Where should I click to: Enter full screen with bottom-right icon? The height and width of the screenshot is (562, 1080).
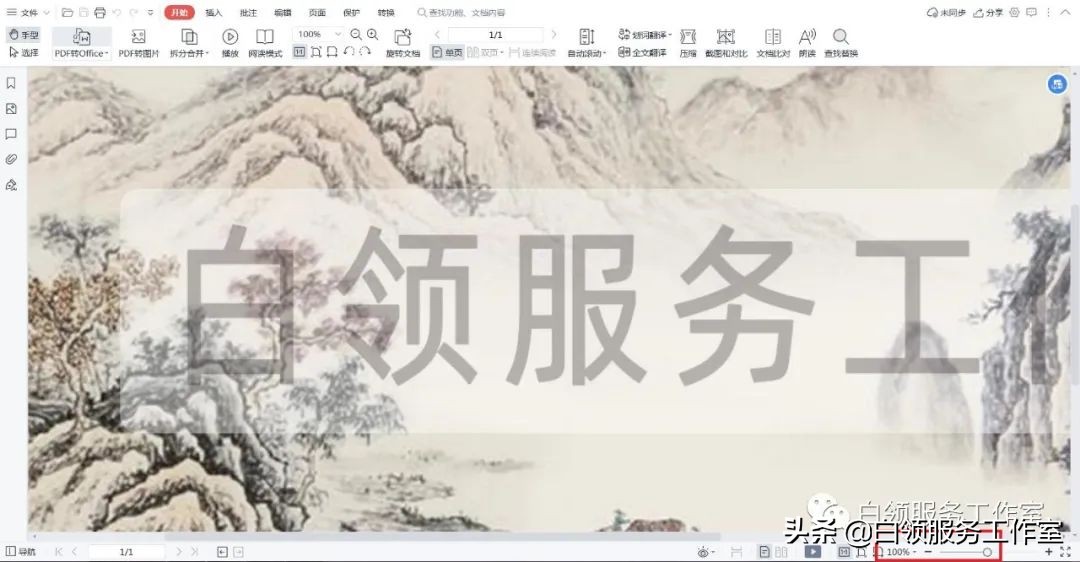(1066, 552)
